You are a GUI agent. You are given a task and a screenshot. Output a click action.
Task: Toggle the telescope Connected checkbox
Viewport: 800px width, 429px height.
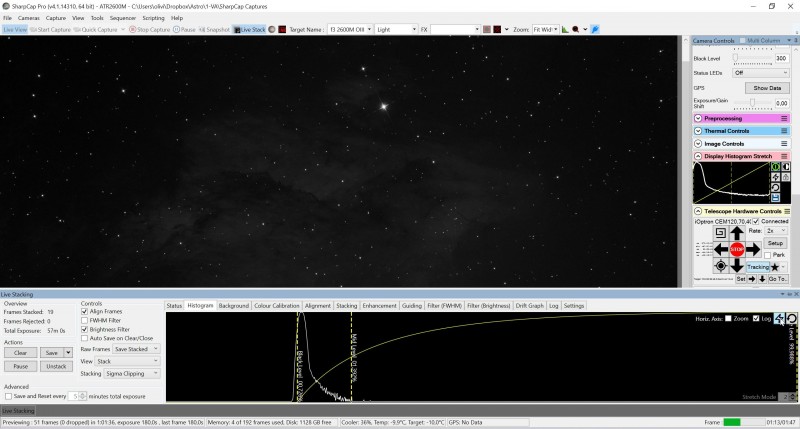pos(756,221)
